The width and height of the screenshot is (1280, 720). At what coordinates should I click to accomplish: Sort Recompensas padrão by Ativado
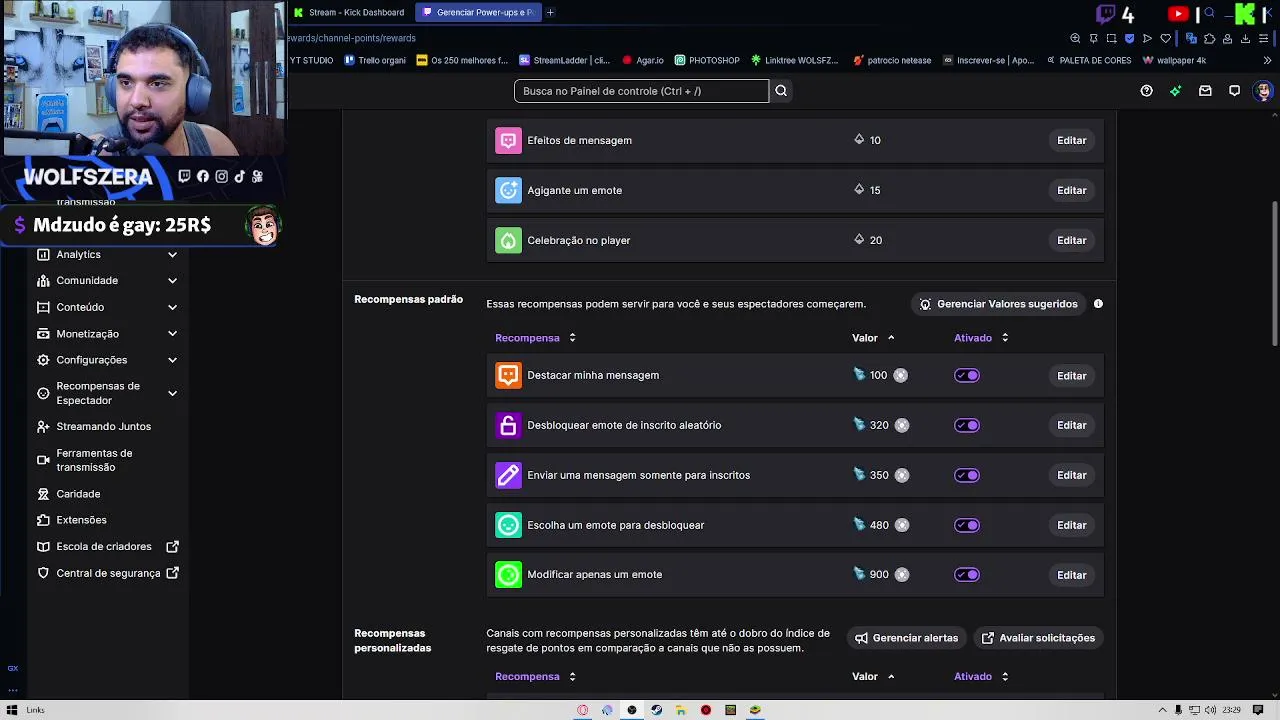981,338
